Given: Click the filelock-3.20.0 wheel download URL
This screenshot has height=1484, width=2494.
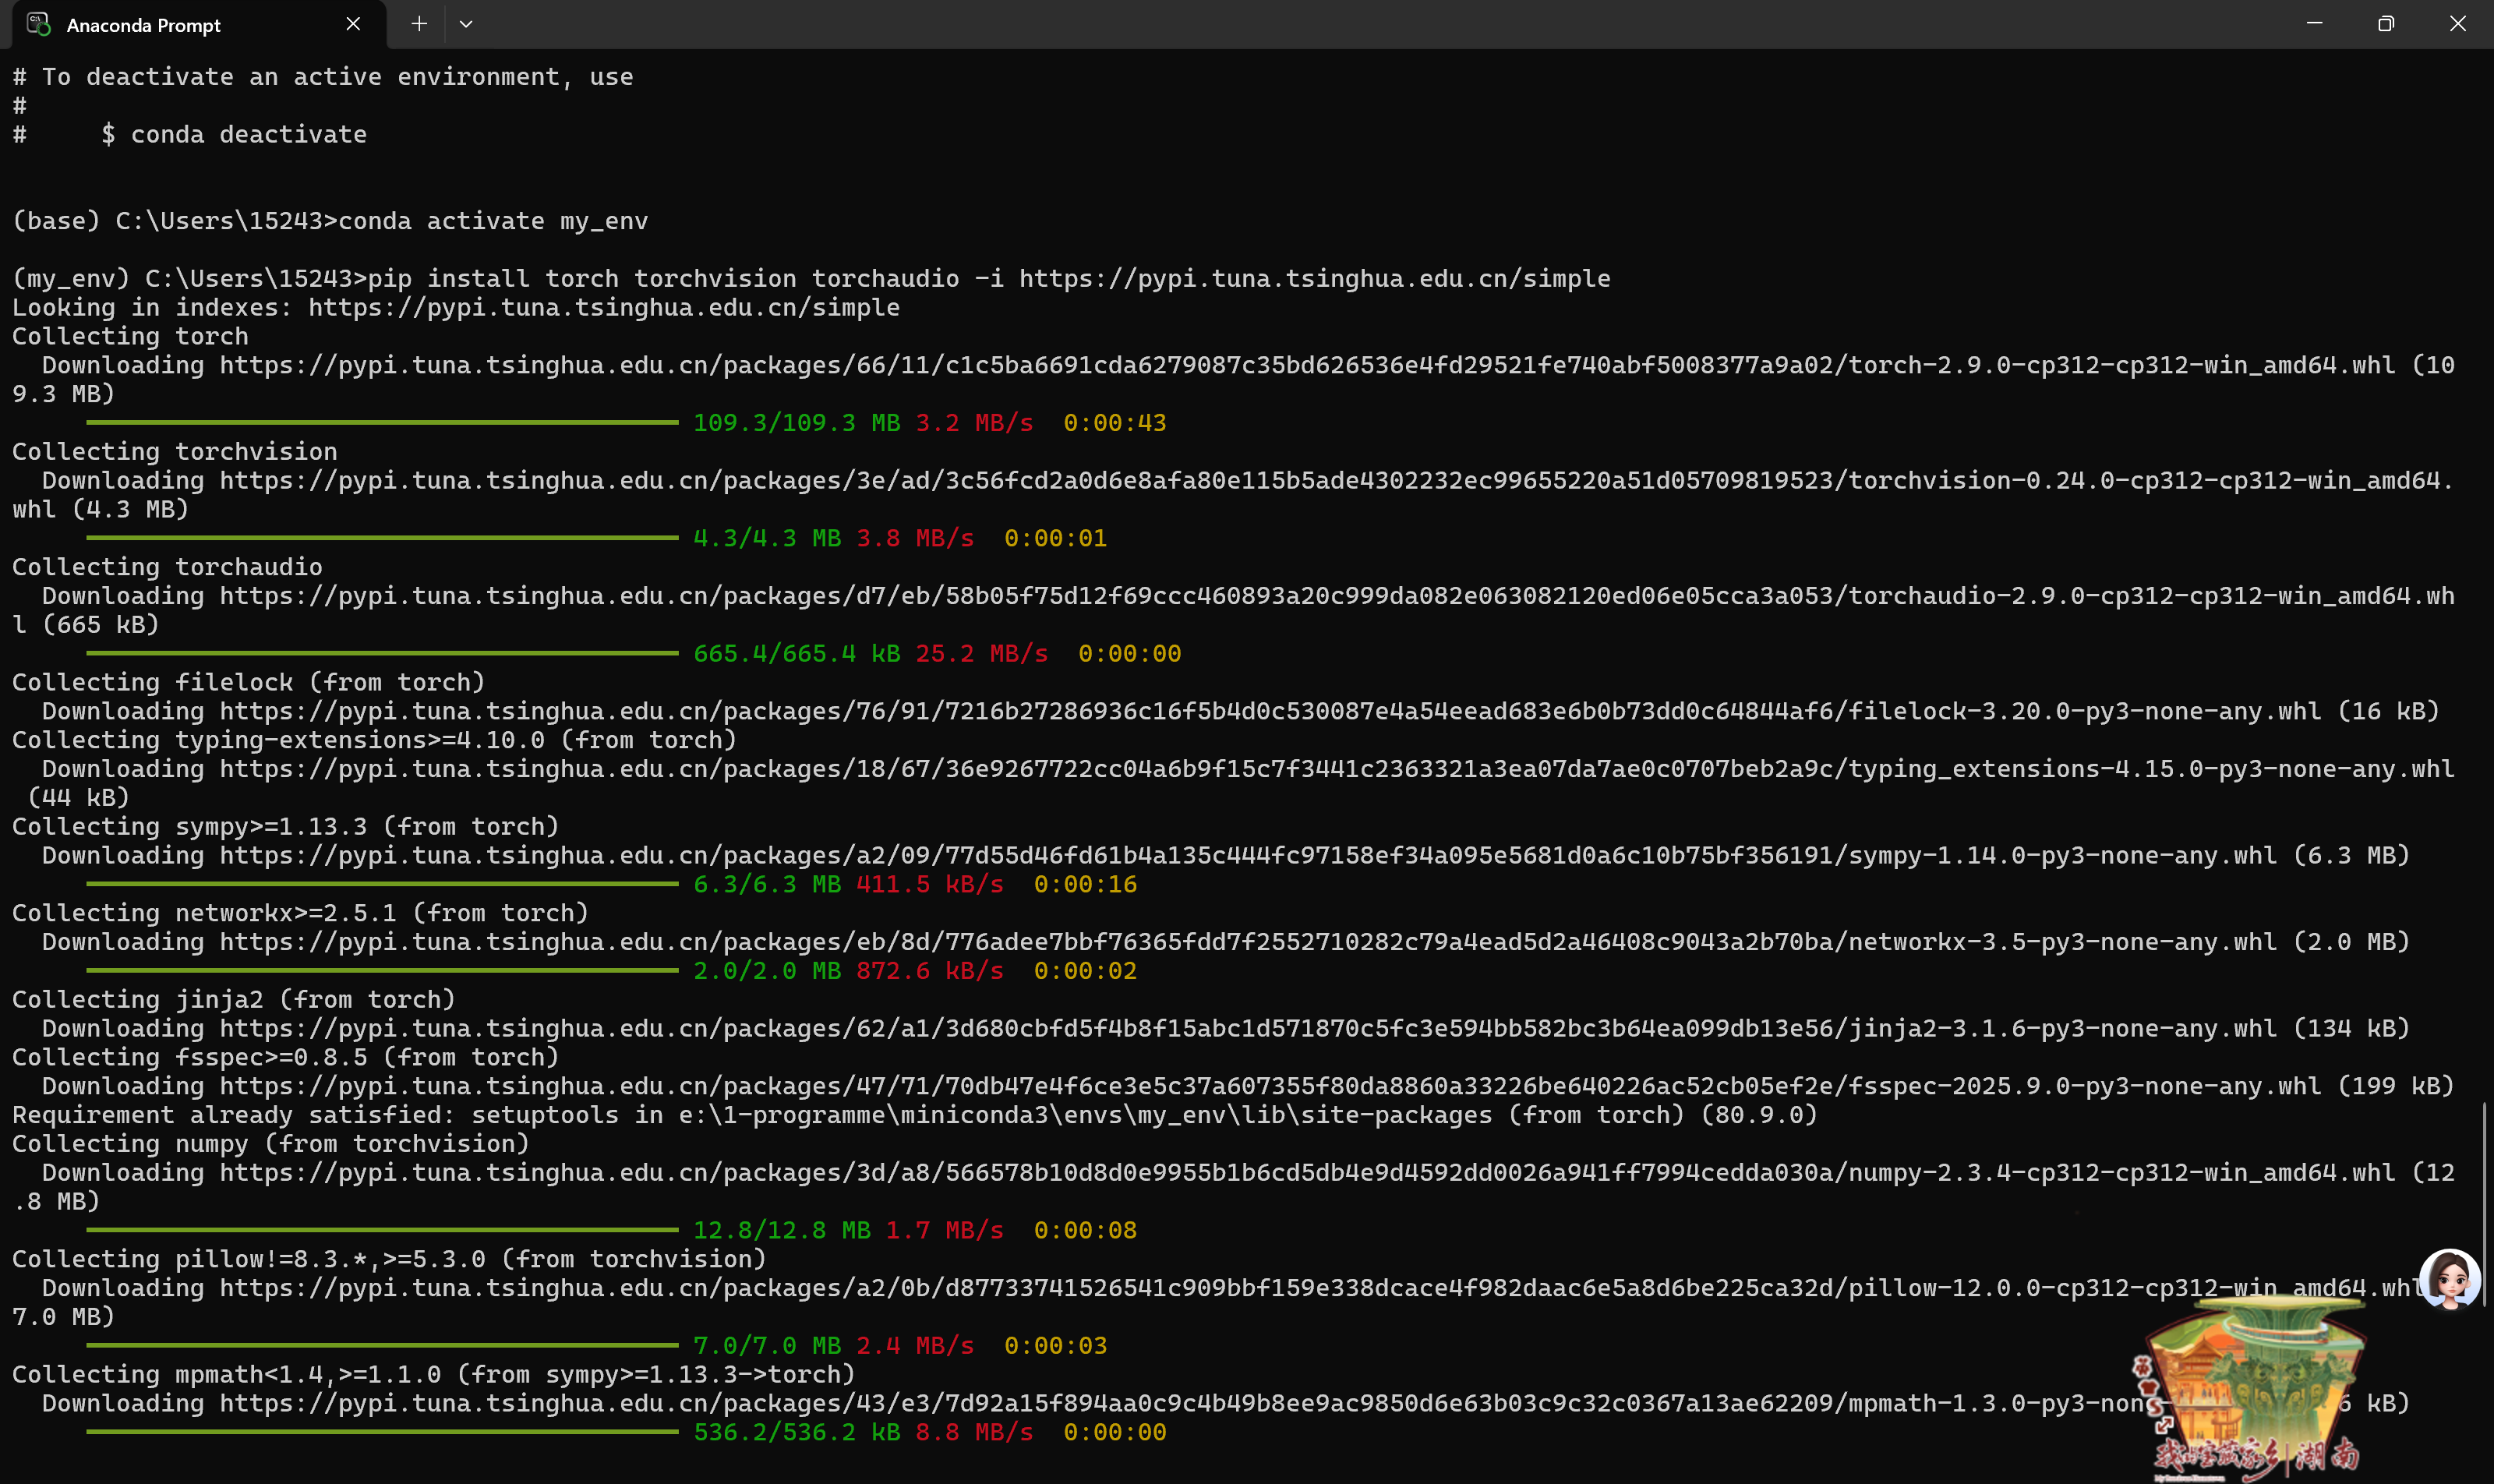Looking at the screenshot, I should tap(1271, 712).
